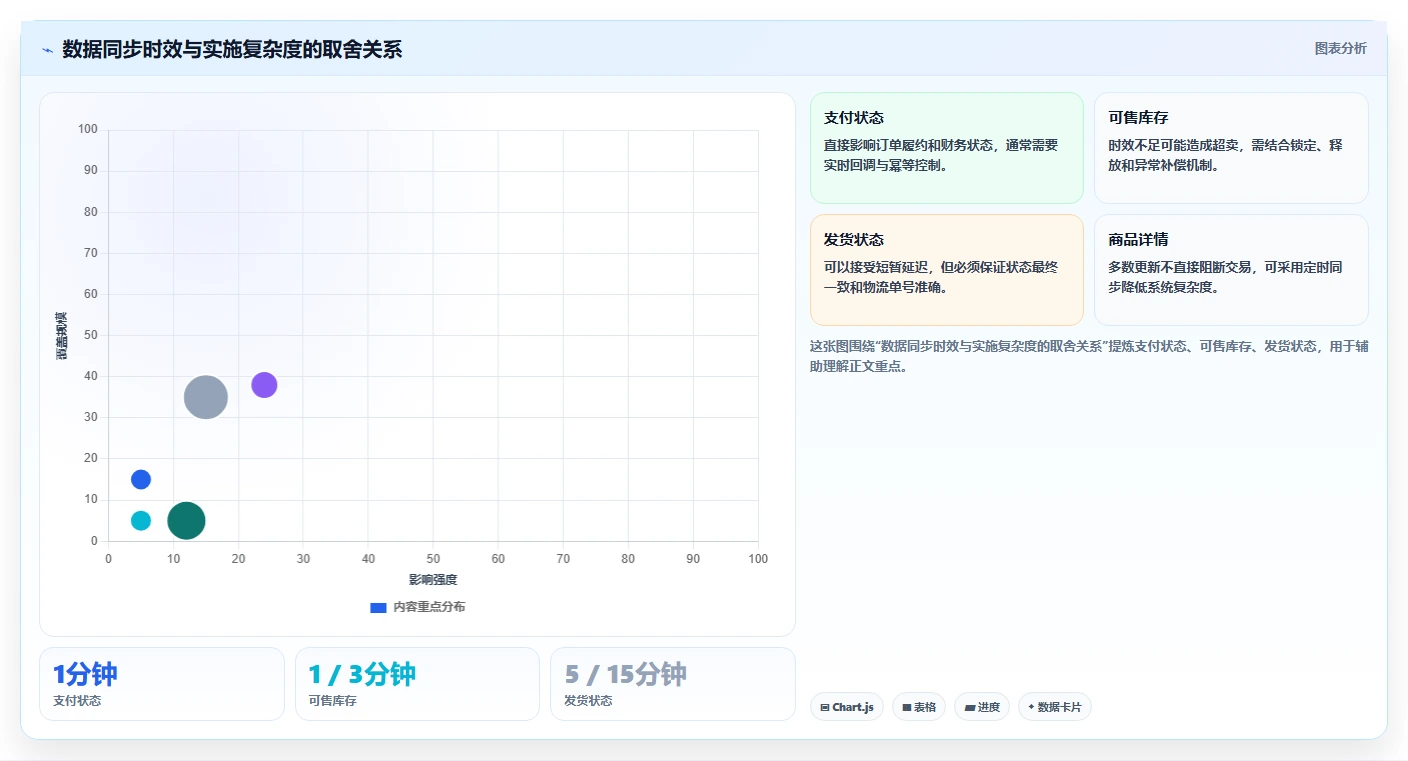Viewport: 1408px width, 761px height.
Task: Open the 可售库存 description card
Action: 1231,148
